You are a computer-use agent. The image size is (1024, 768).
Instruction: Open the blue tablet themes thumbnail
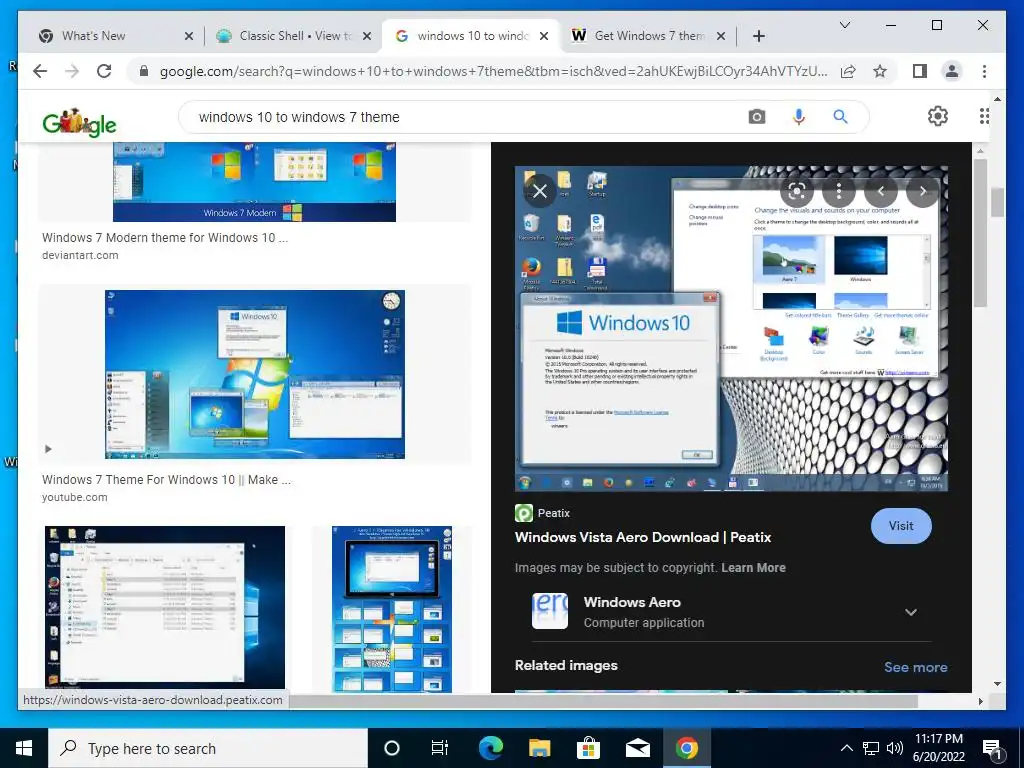click(392, 609)
